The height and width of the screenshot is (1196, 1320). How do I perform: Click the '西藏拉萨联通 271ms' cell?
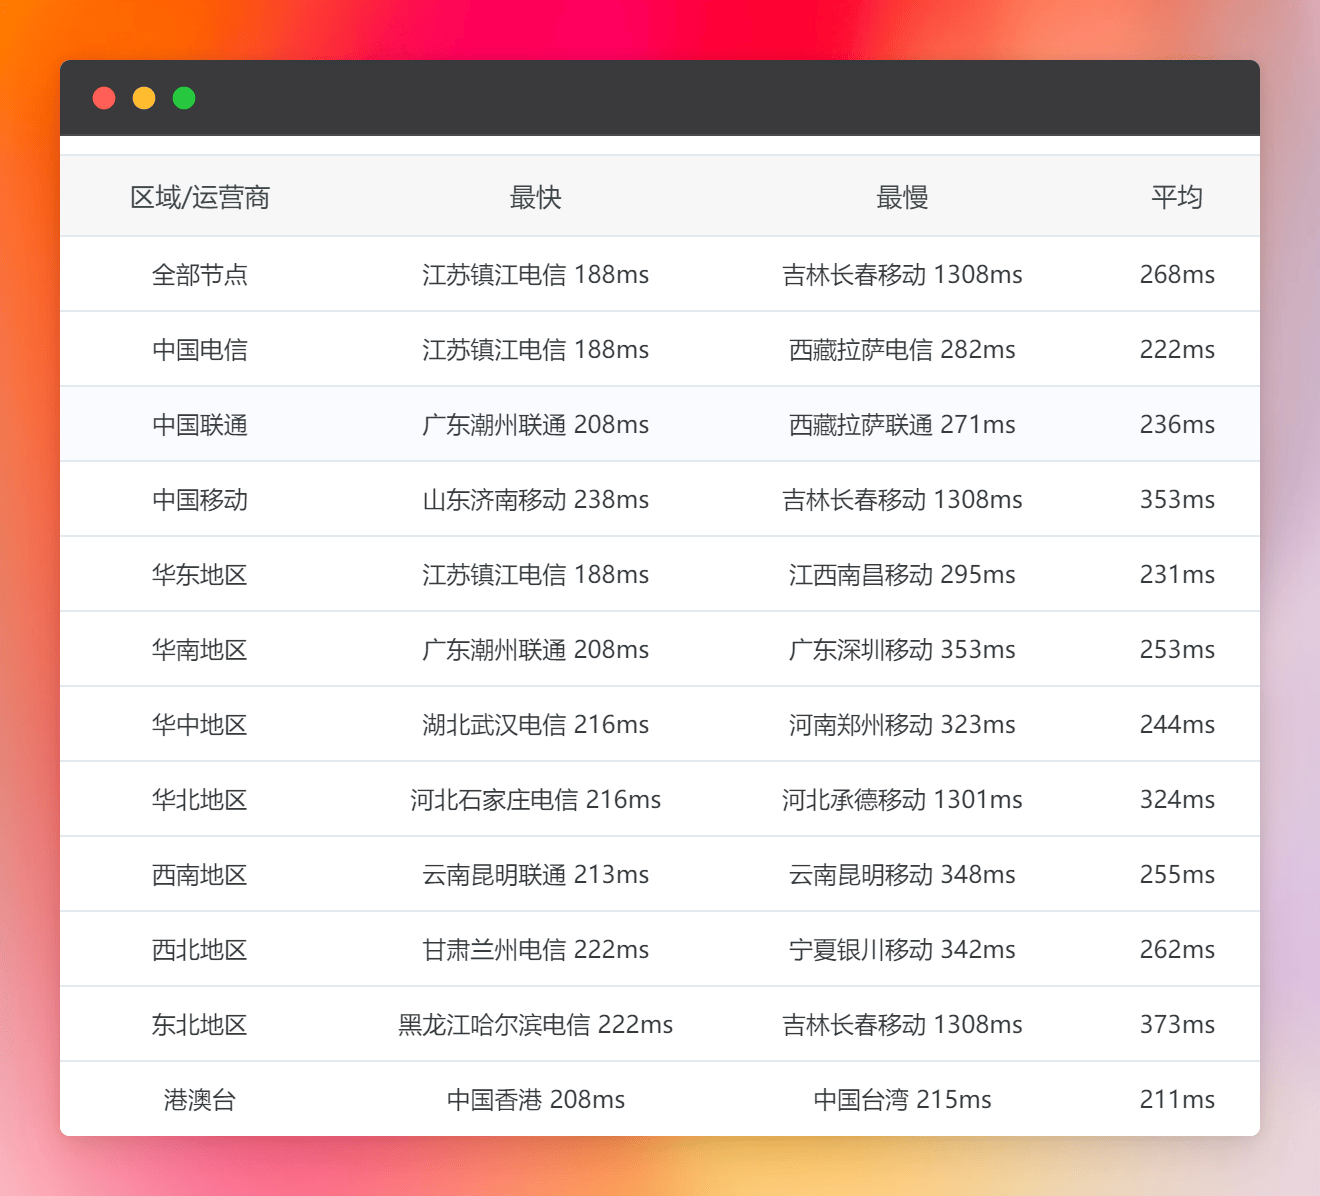pos(902,424)
